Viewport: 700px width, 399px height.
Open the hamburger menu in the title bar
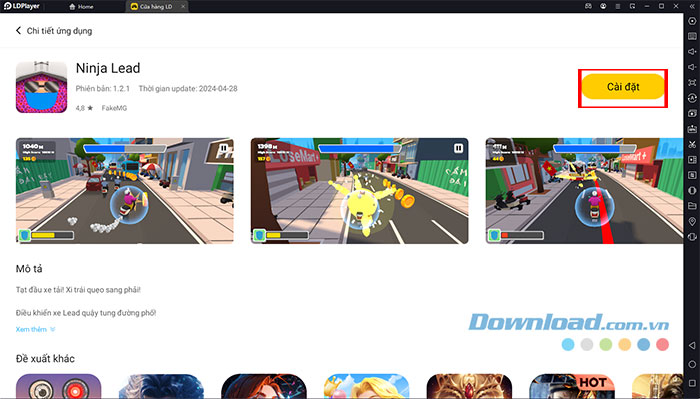coord(618,6)
